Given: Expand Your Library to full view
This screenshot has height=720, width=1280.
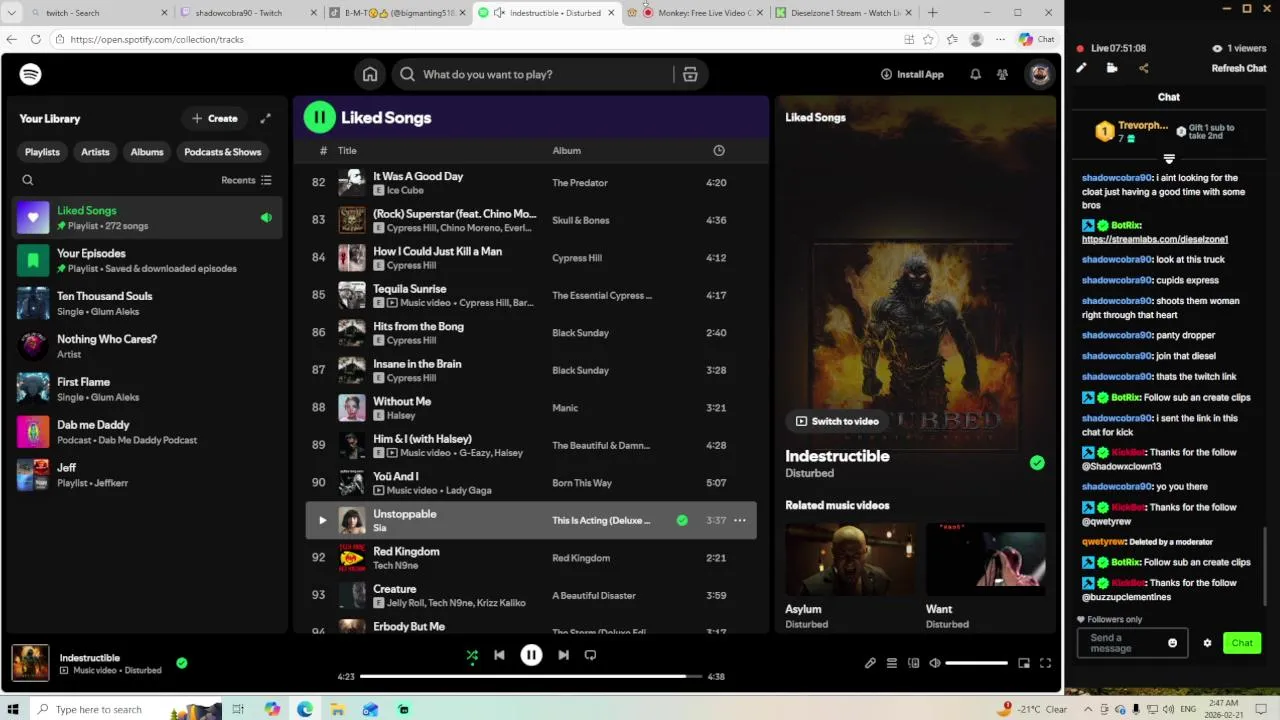Looking at the screenshot, I should [265, 118].
